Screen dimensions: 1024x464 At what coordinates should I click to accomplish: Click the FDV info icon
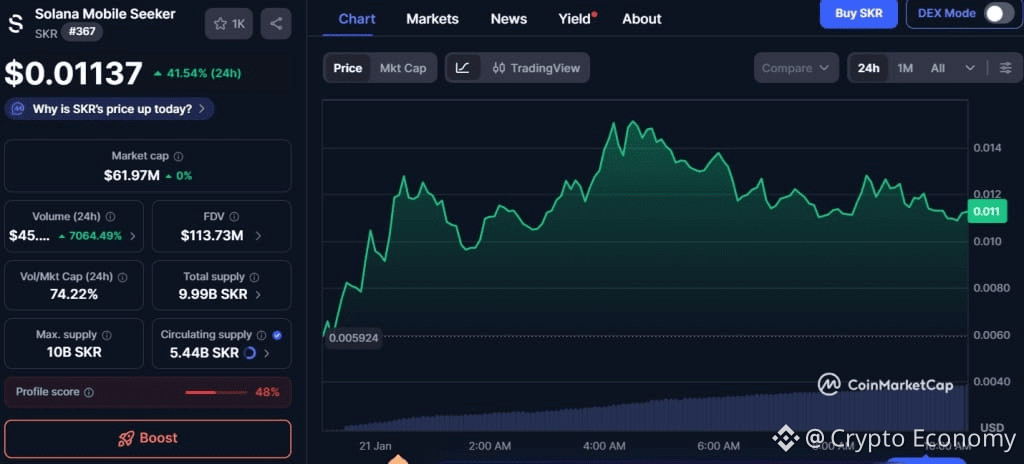[234, 216]
